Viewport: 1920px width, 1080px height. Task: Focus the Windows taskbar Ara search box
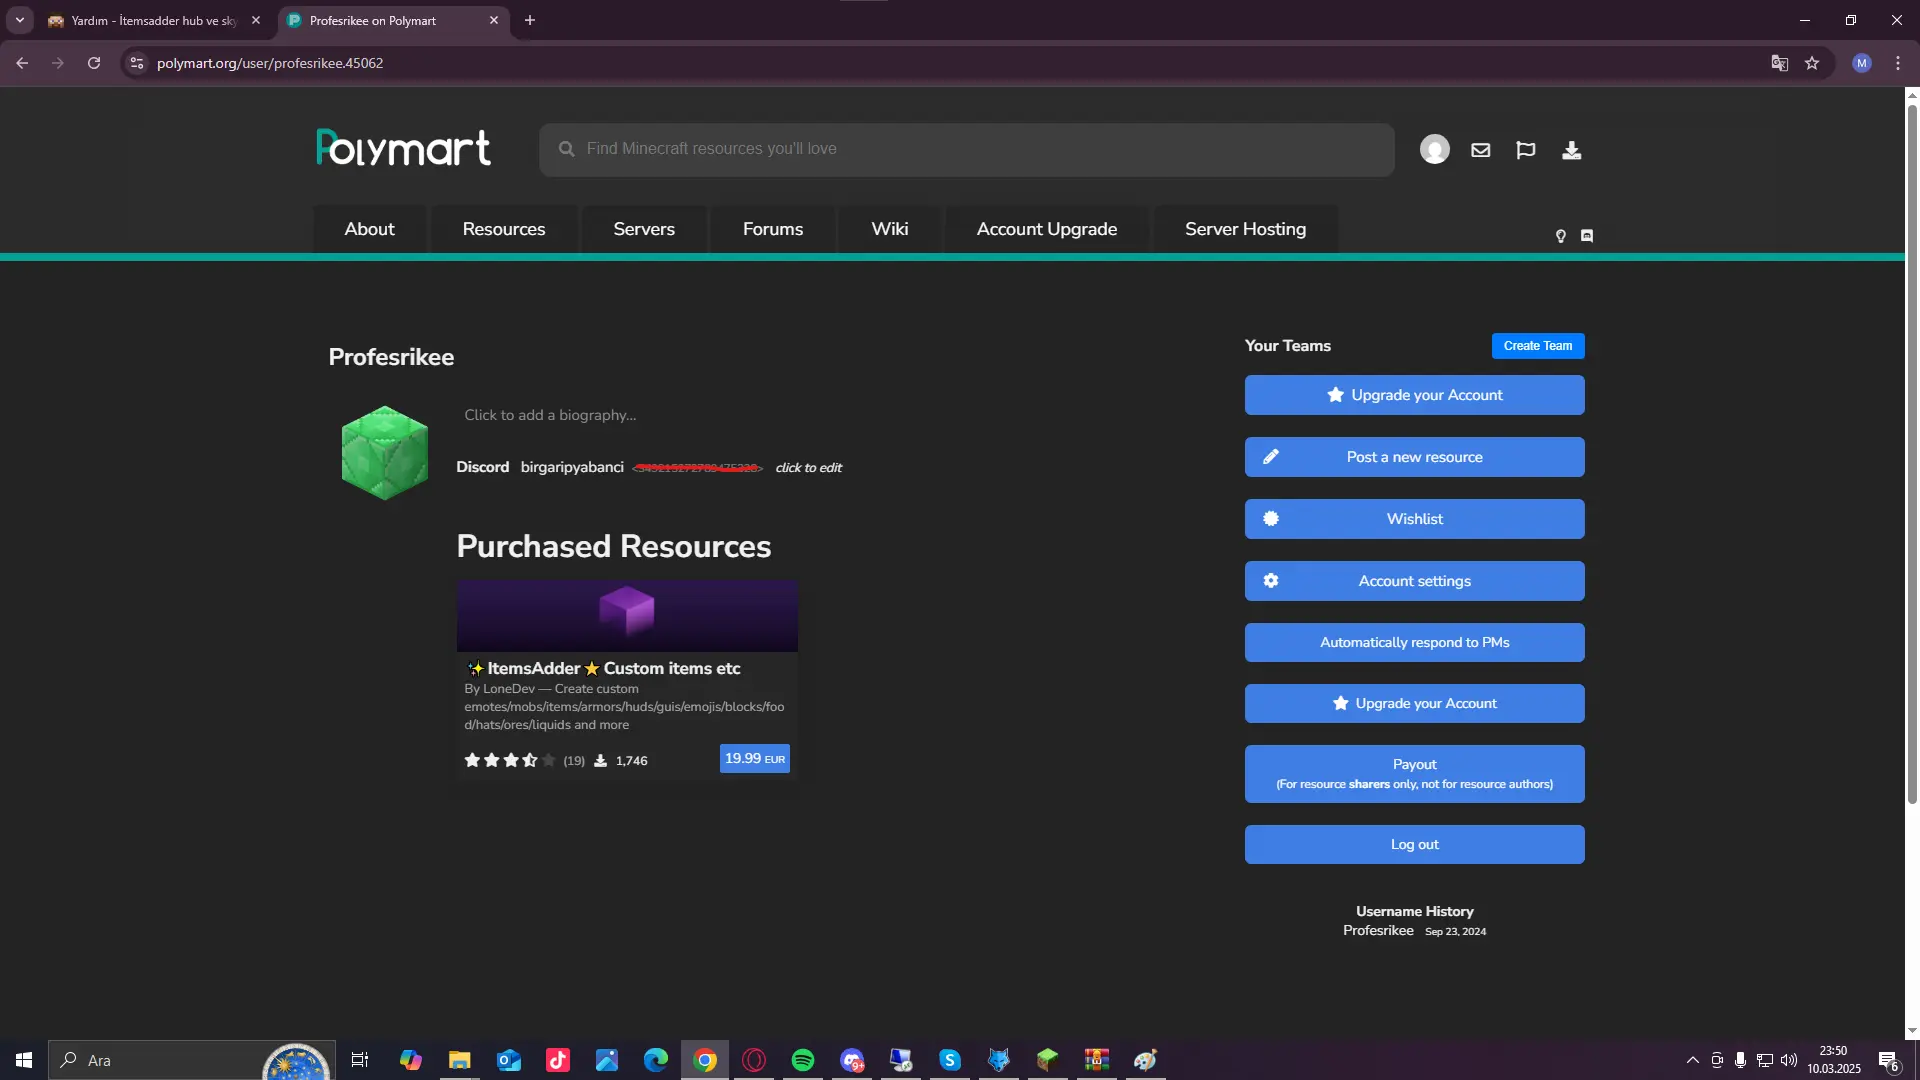click(190, 1060)
